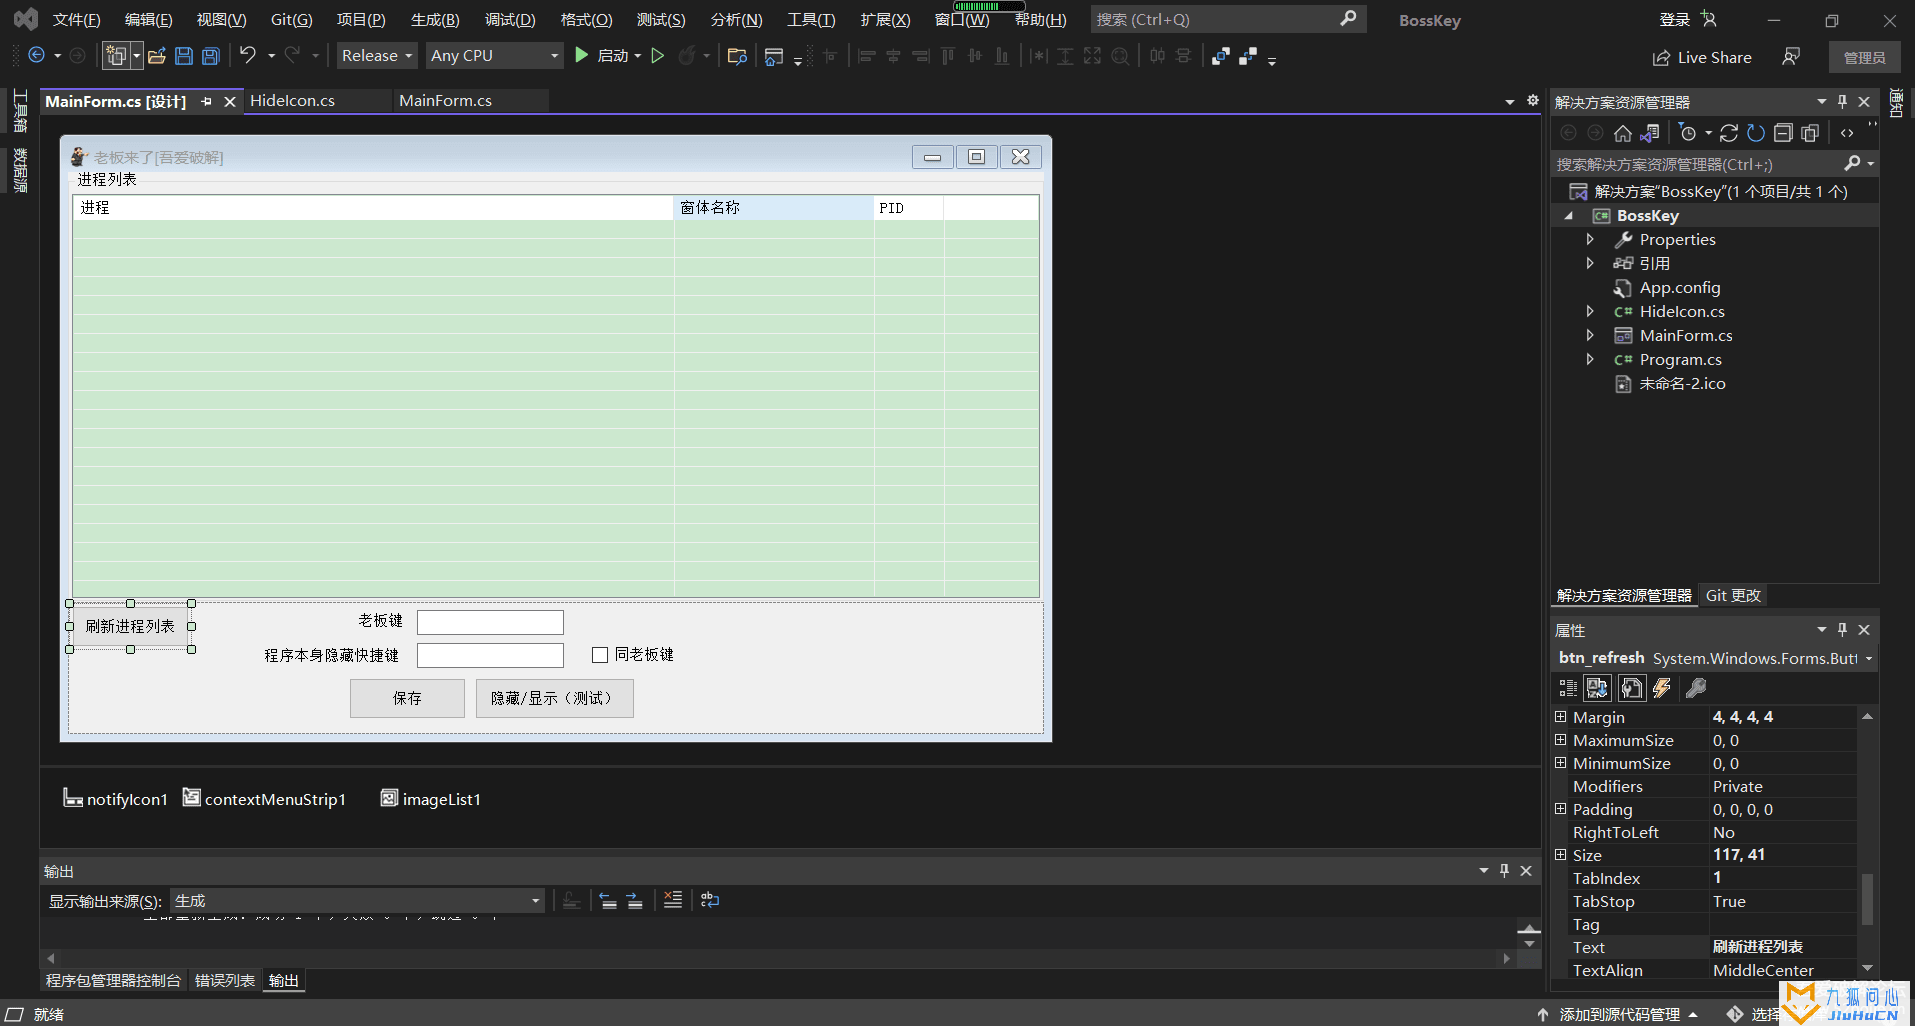Expand the Program.cs tree node

tap(1590, 359)
